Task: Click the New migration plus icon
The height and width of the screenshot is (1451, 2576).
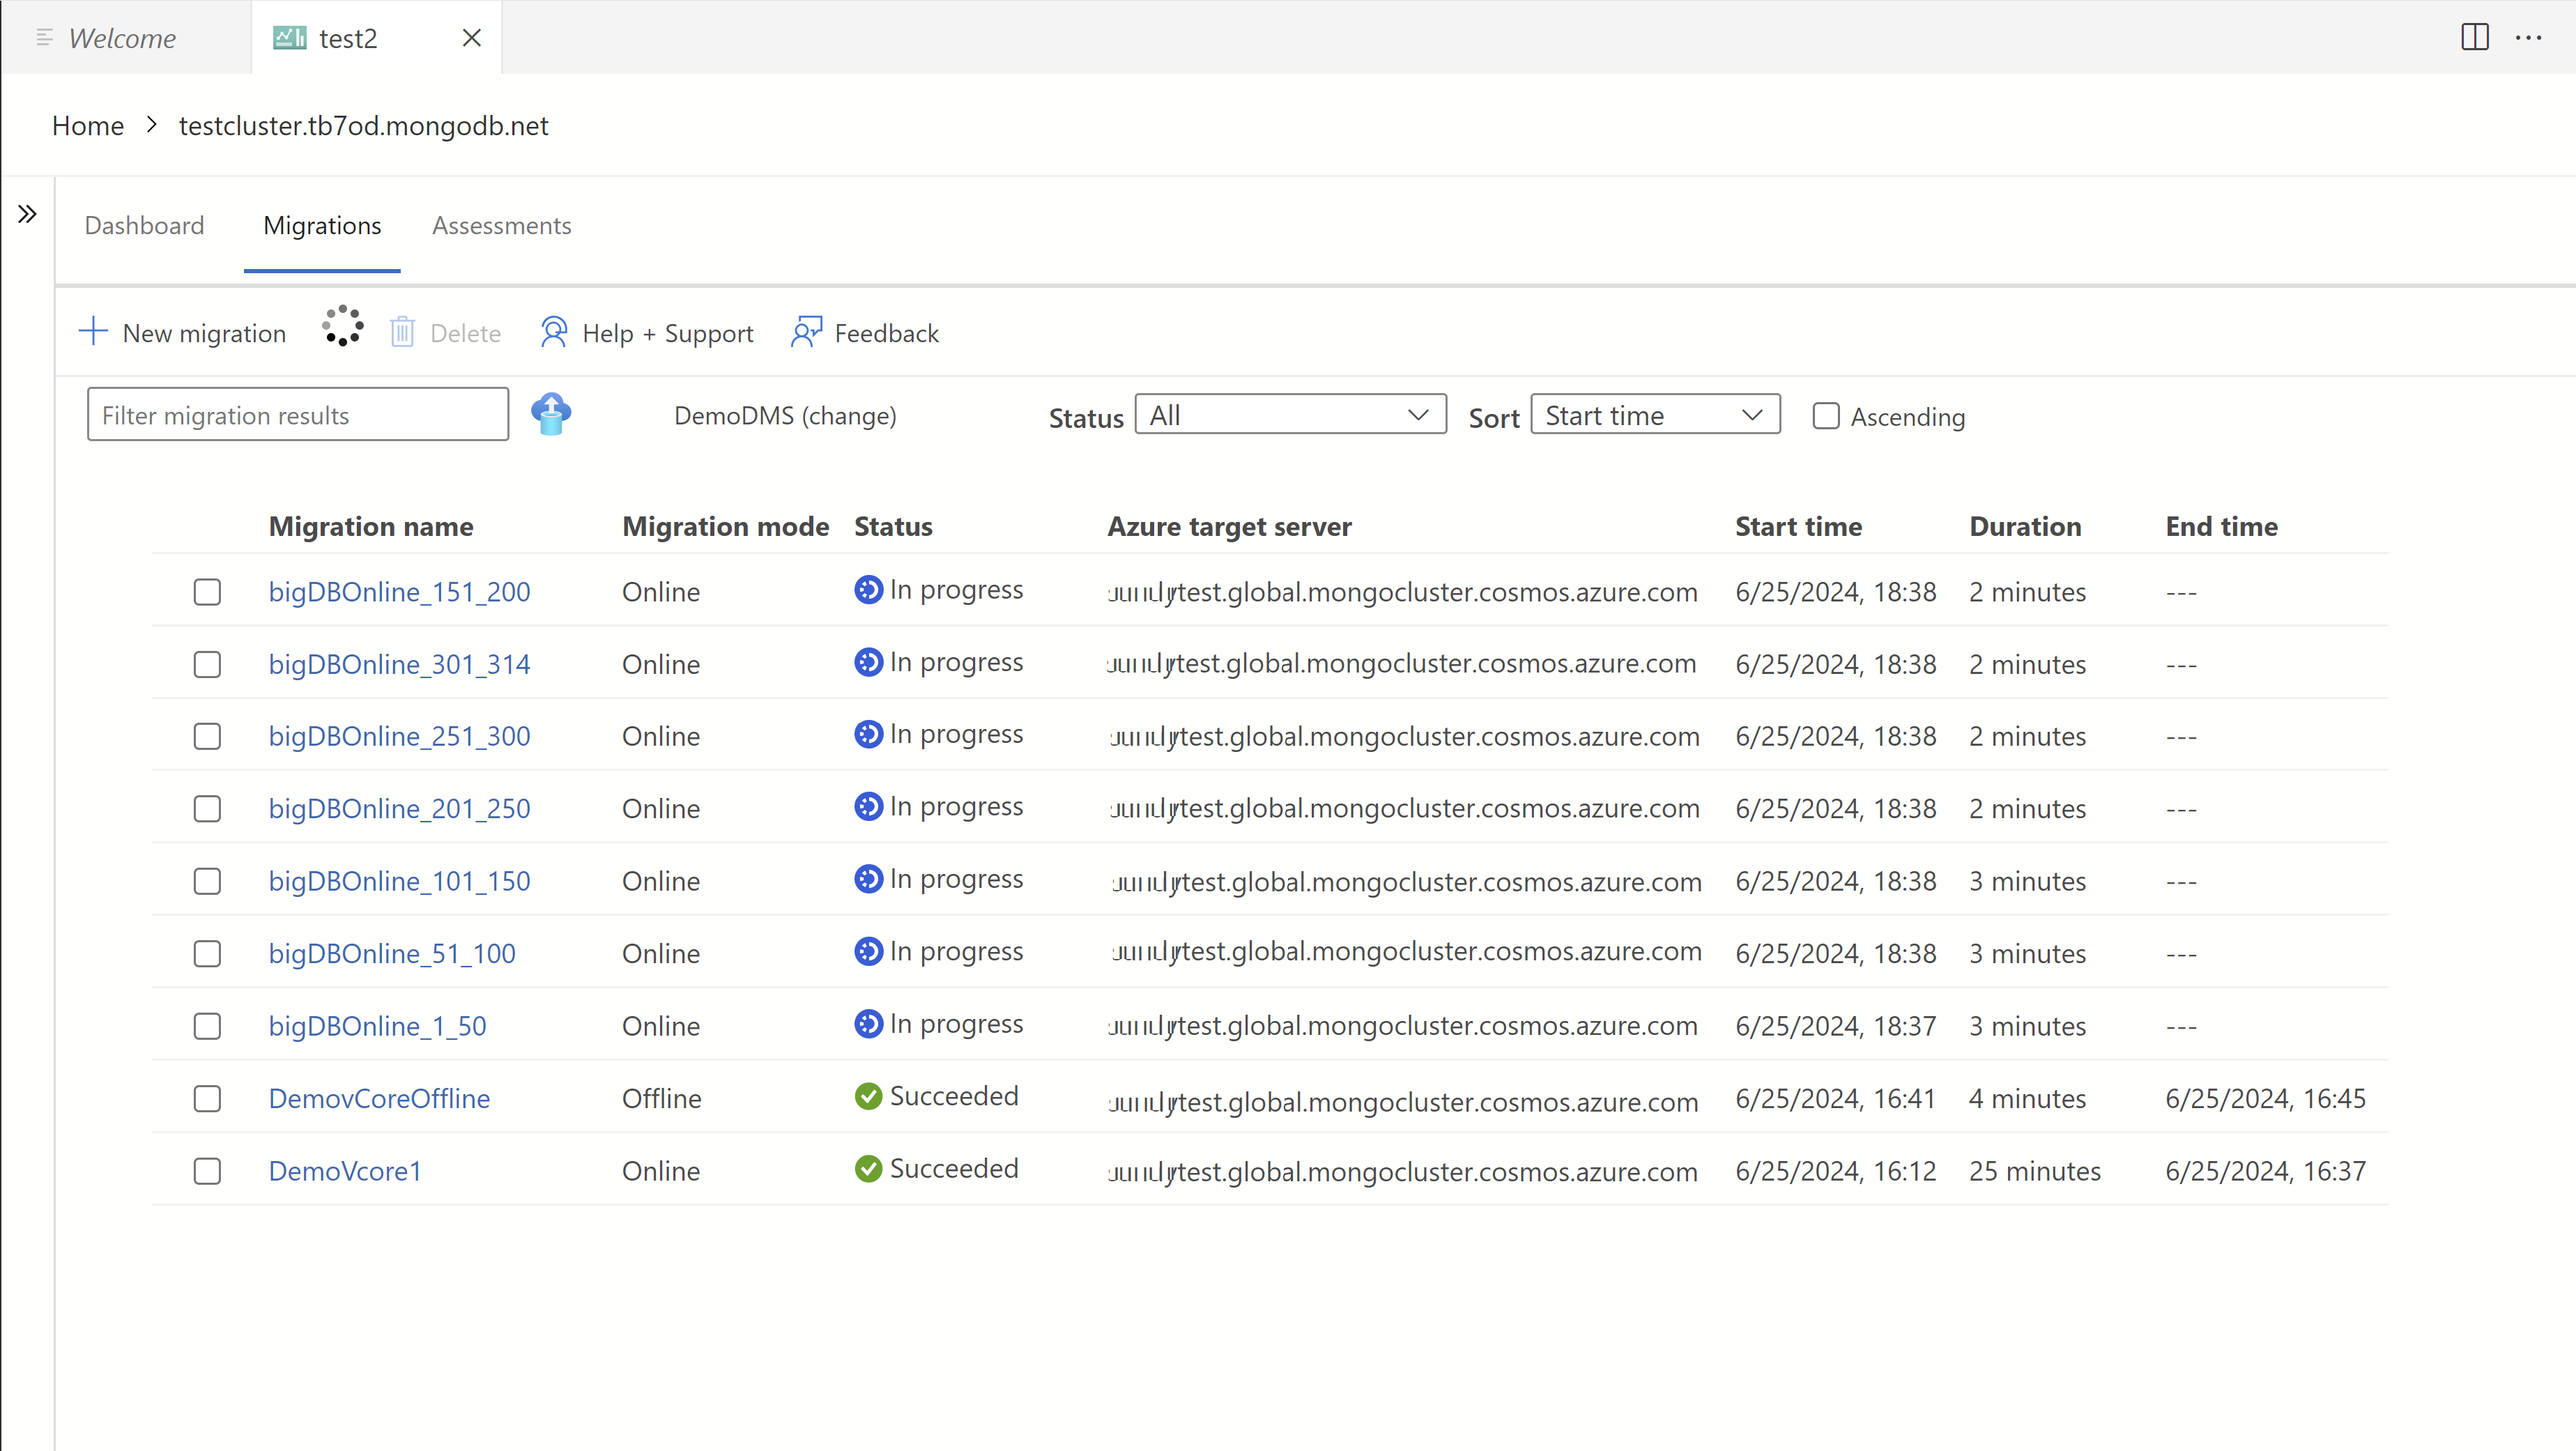Action: [x=93, y=331]
